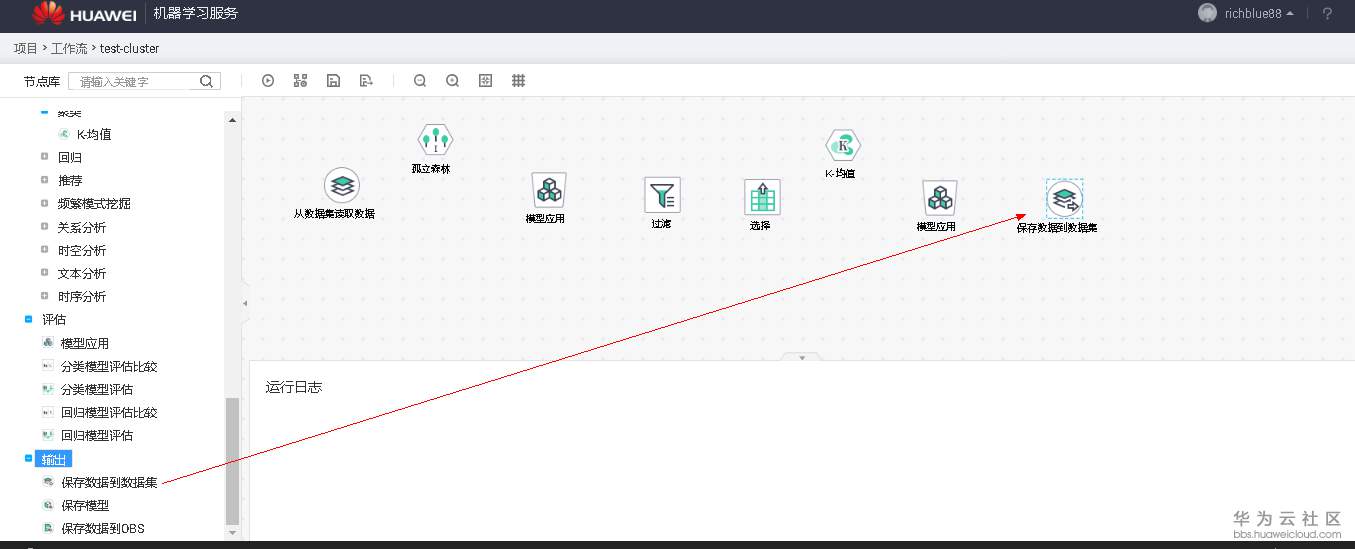This screenshot has height=549, width=1355.
Task: Select the K-均值 node on canvas
Action: point(843,146)
